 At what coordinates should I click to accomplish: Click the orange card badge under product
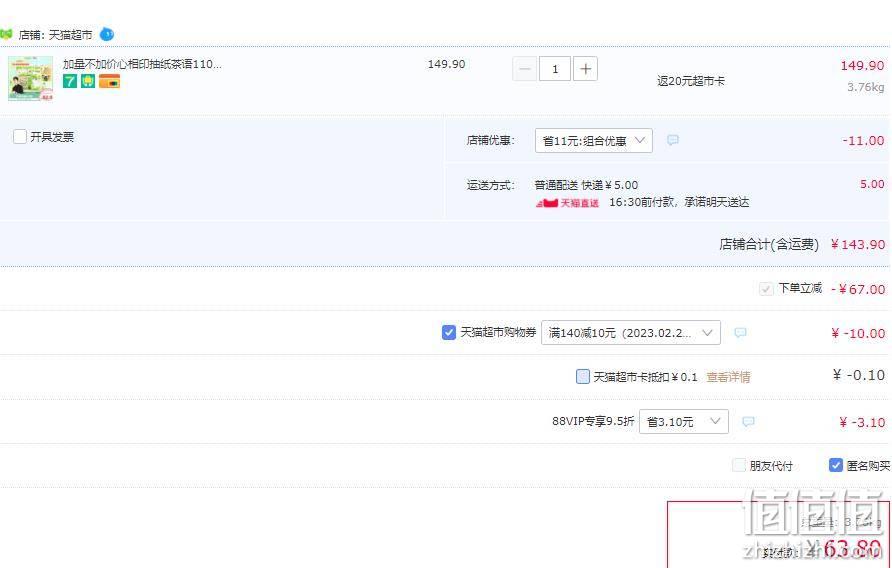coord(109,81)
